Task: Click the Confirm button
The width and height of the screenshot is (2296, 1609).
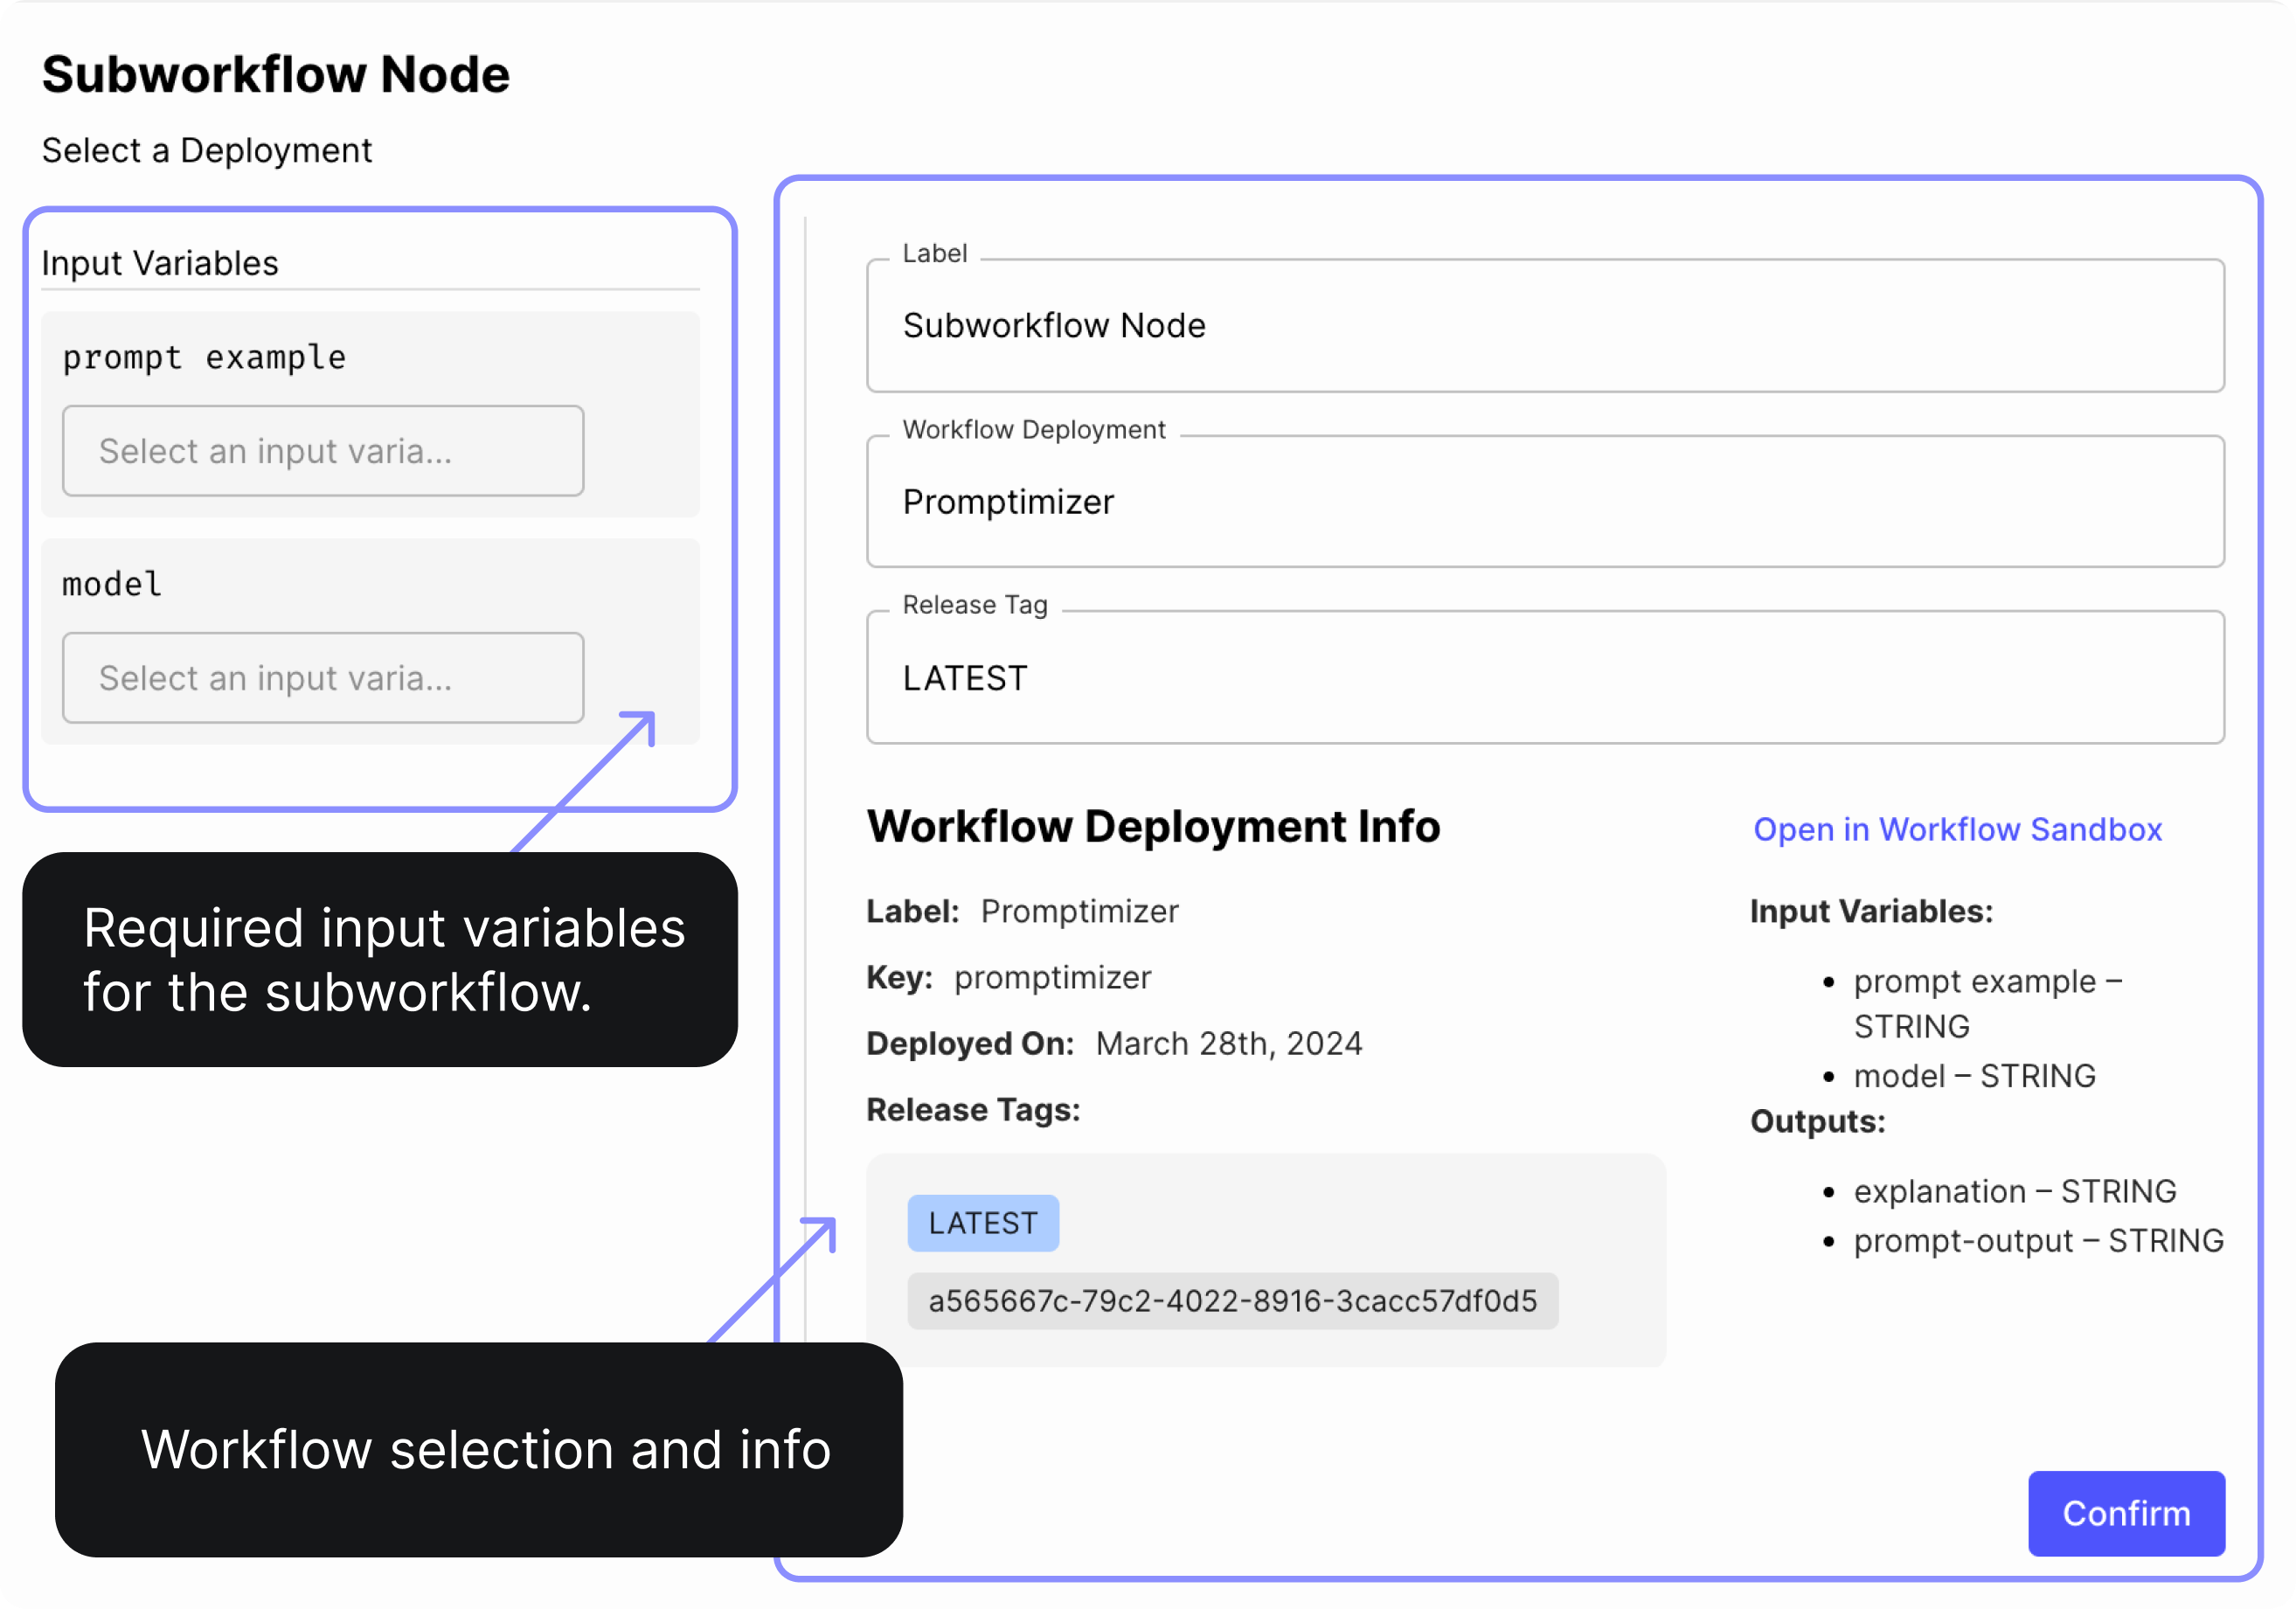Action: (x=2125, y=1512)
